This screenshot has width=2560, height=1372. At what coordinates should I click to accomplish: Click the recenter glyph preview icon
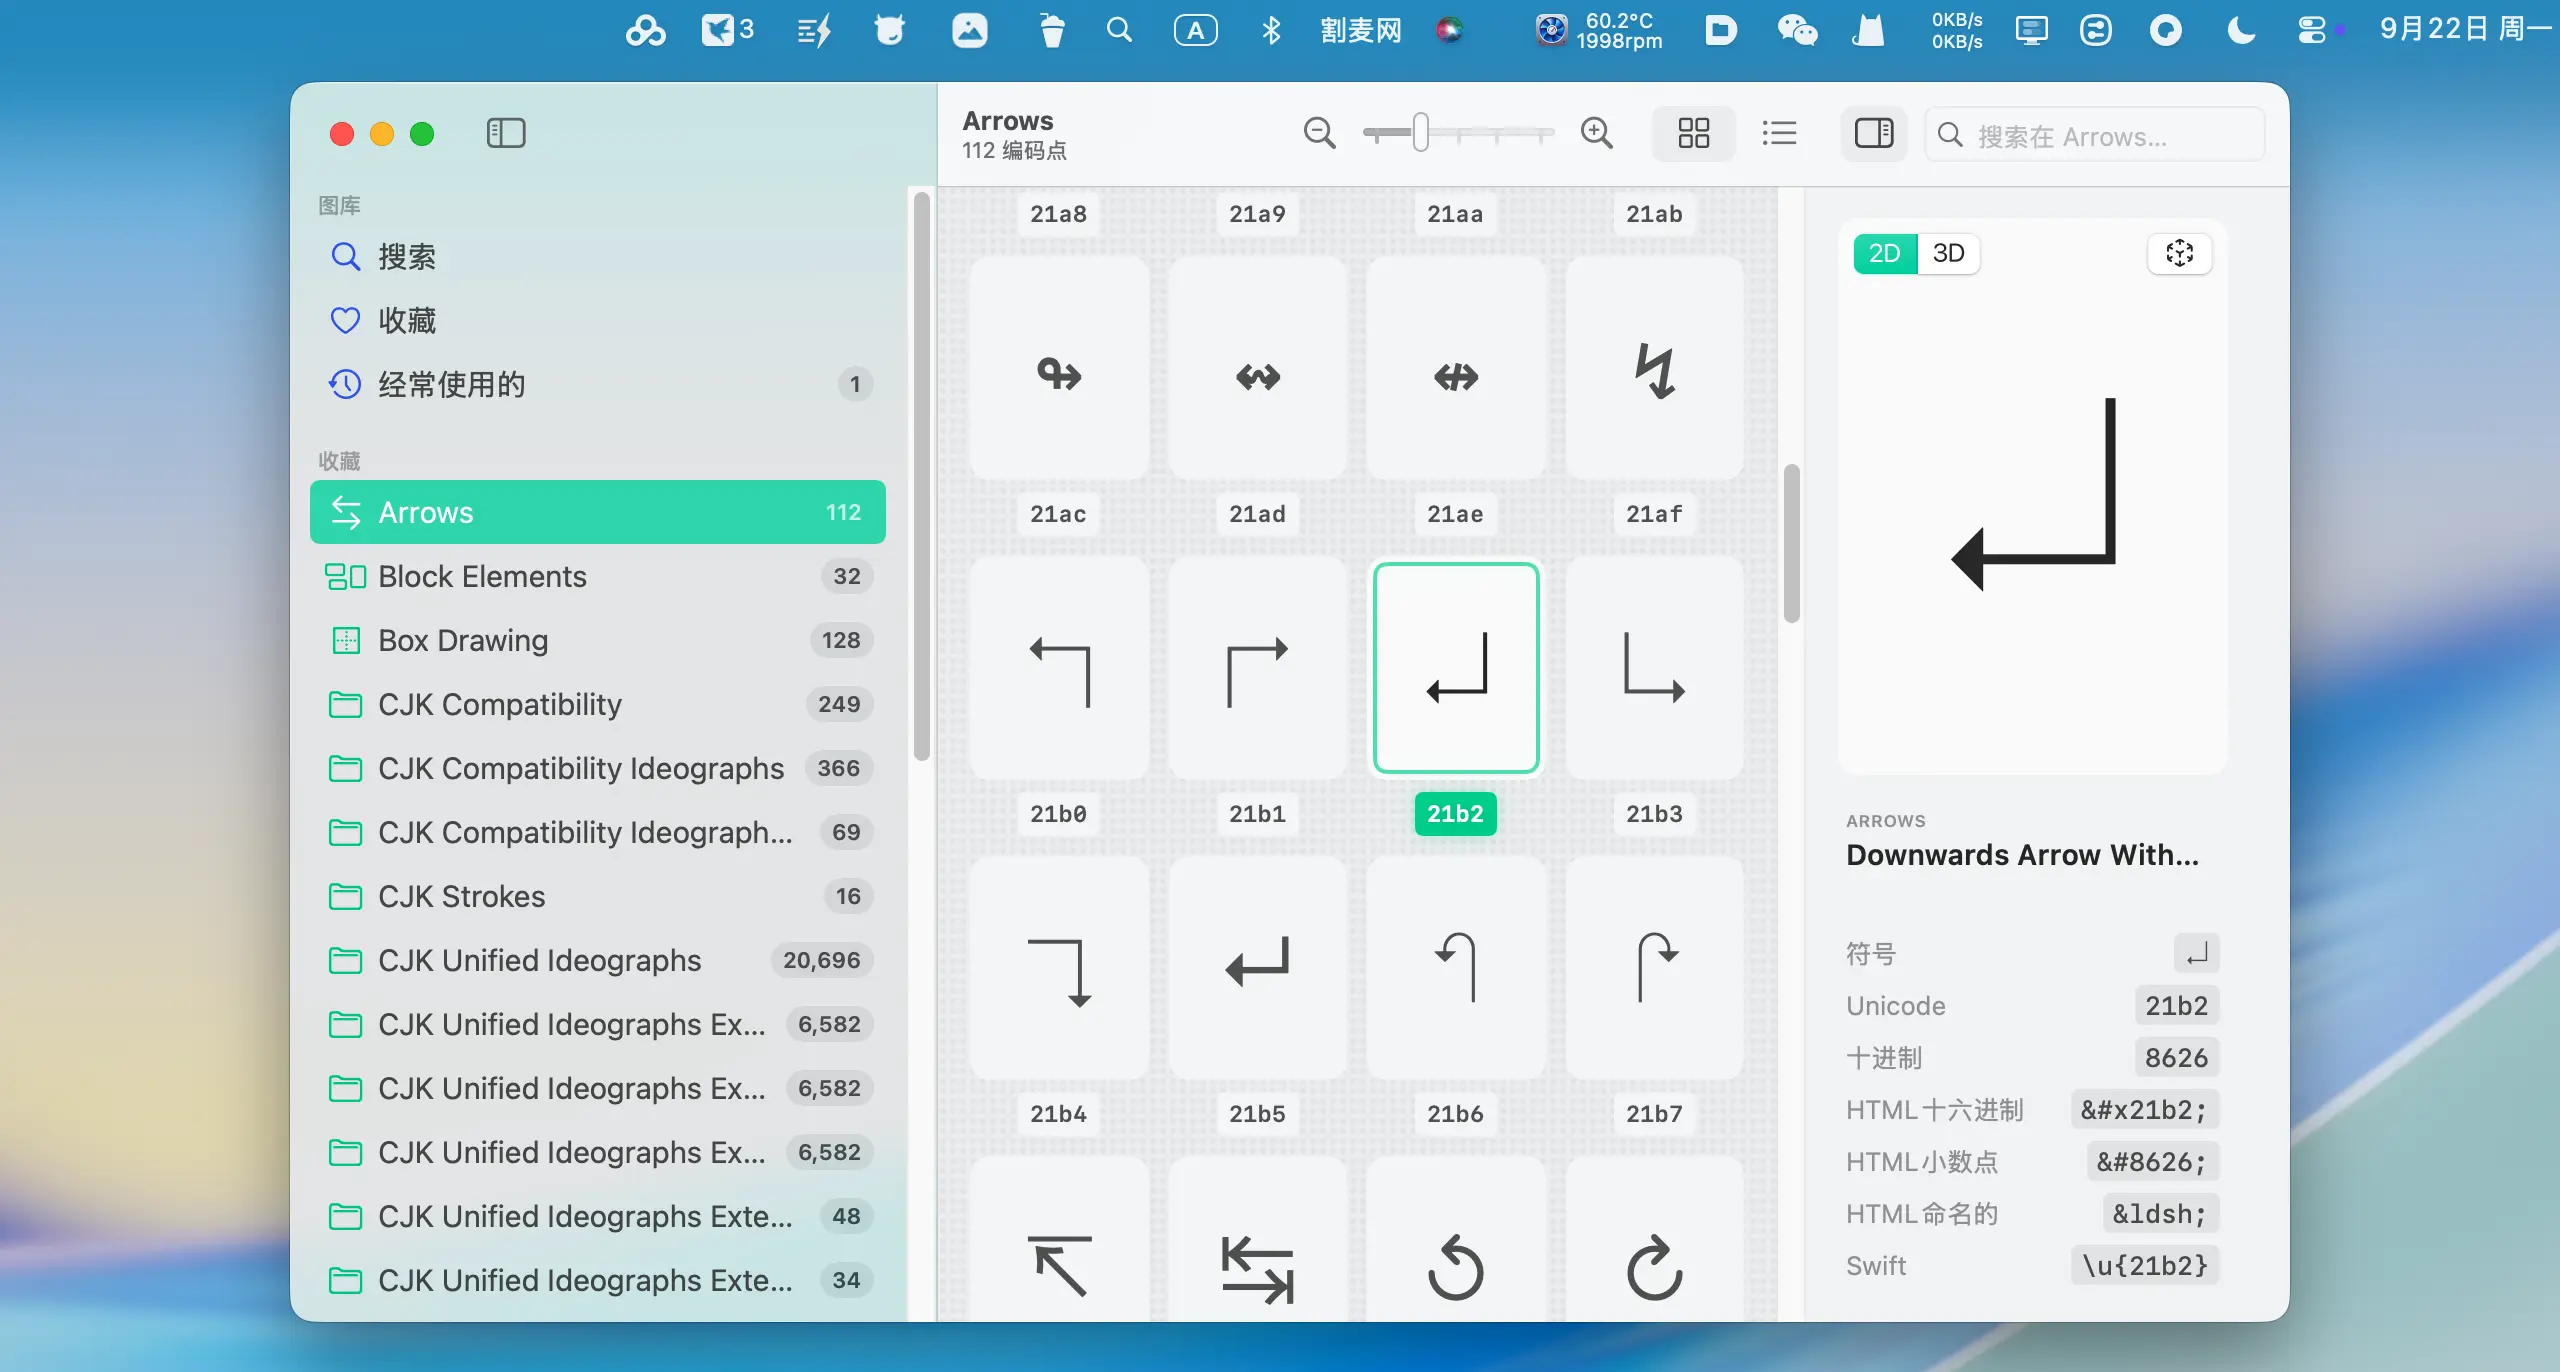pyautogui.click(x=2179, y=253)
